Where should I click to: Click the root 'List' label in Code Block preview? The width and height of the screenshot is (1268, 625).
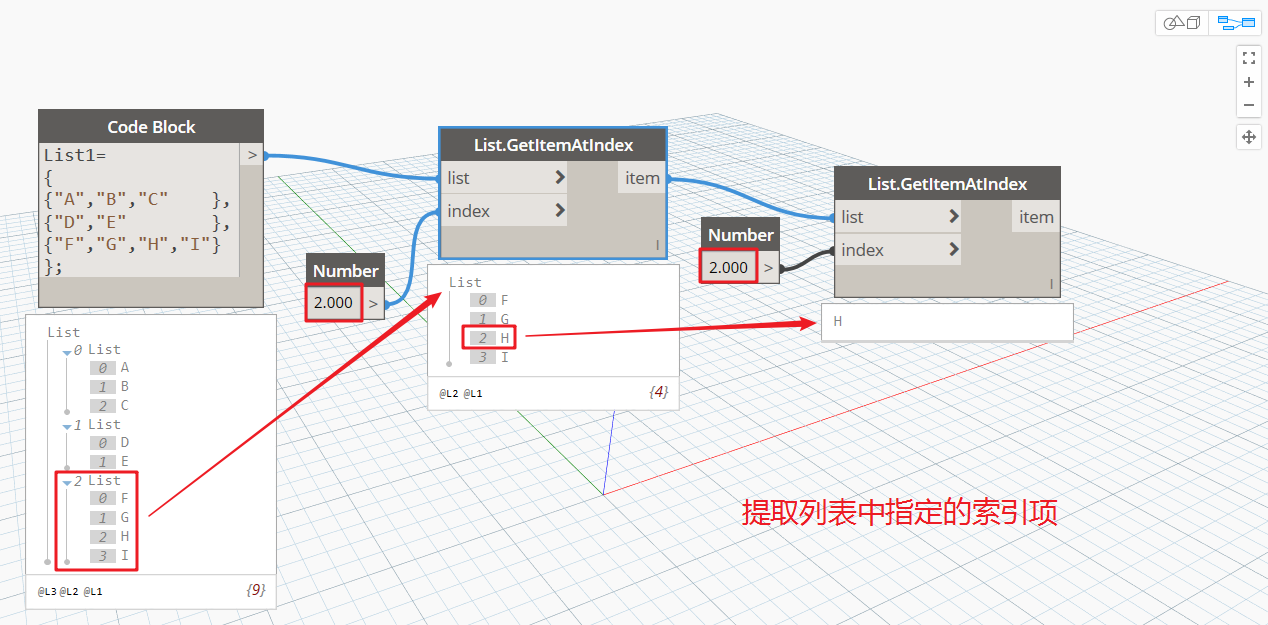click(64, 332)
